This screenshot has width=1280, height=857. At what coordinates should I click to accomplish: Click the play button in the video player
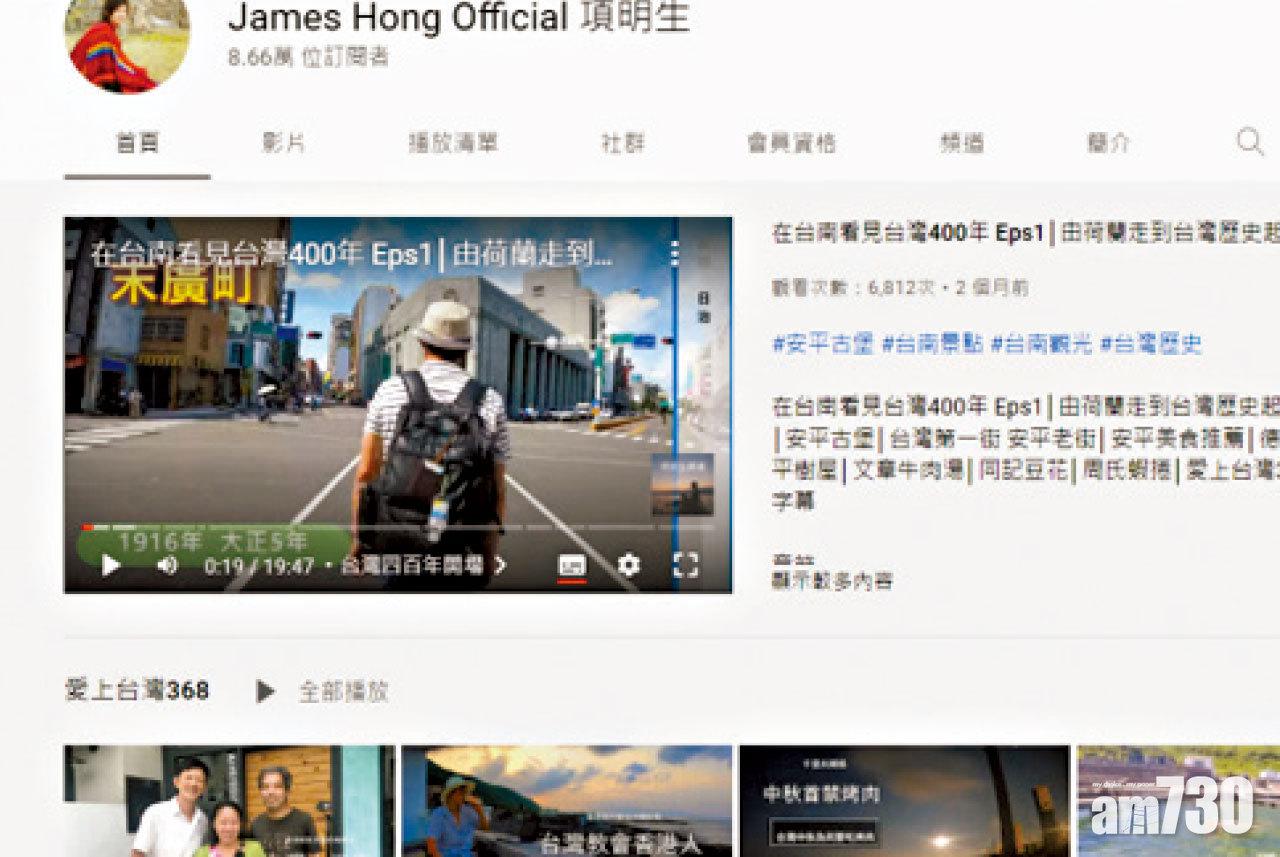click(x=110, y=566)
